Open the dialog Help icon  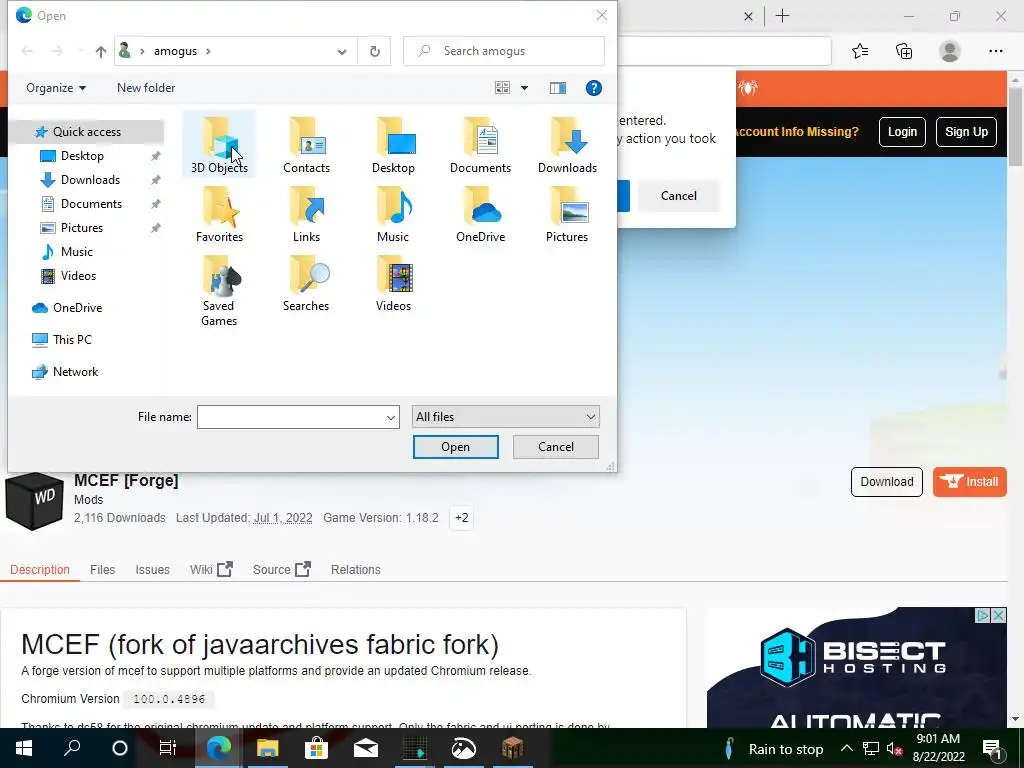click(594, 88)
